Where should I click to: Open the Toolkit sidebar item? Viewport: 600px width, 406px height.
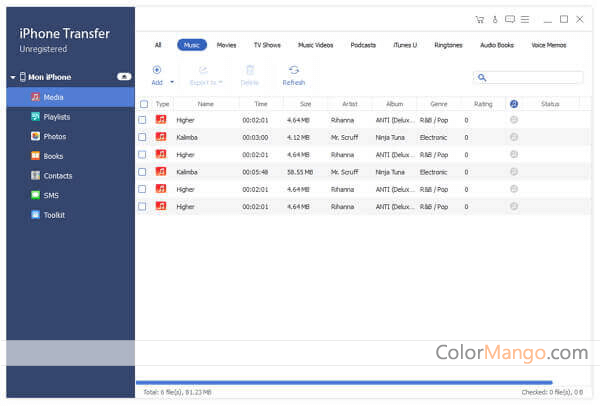coord(56,214)
